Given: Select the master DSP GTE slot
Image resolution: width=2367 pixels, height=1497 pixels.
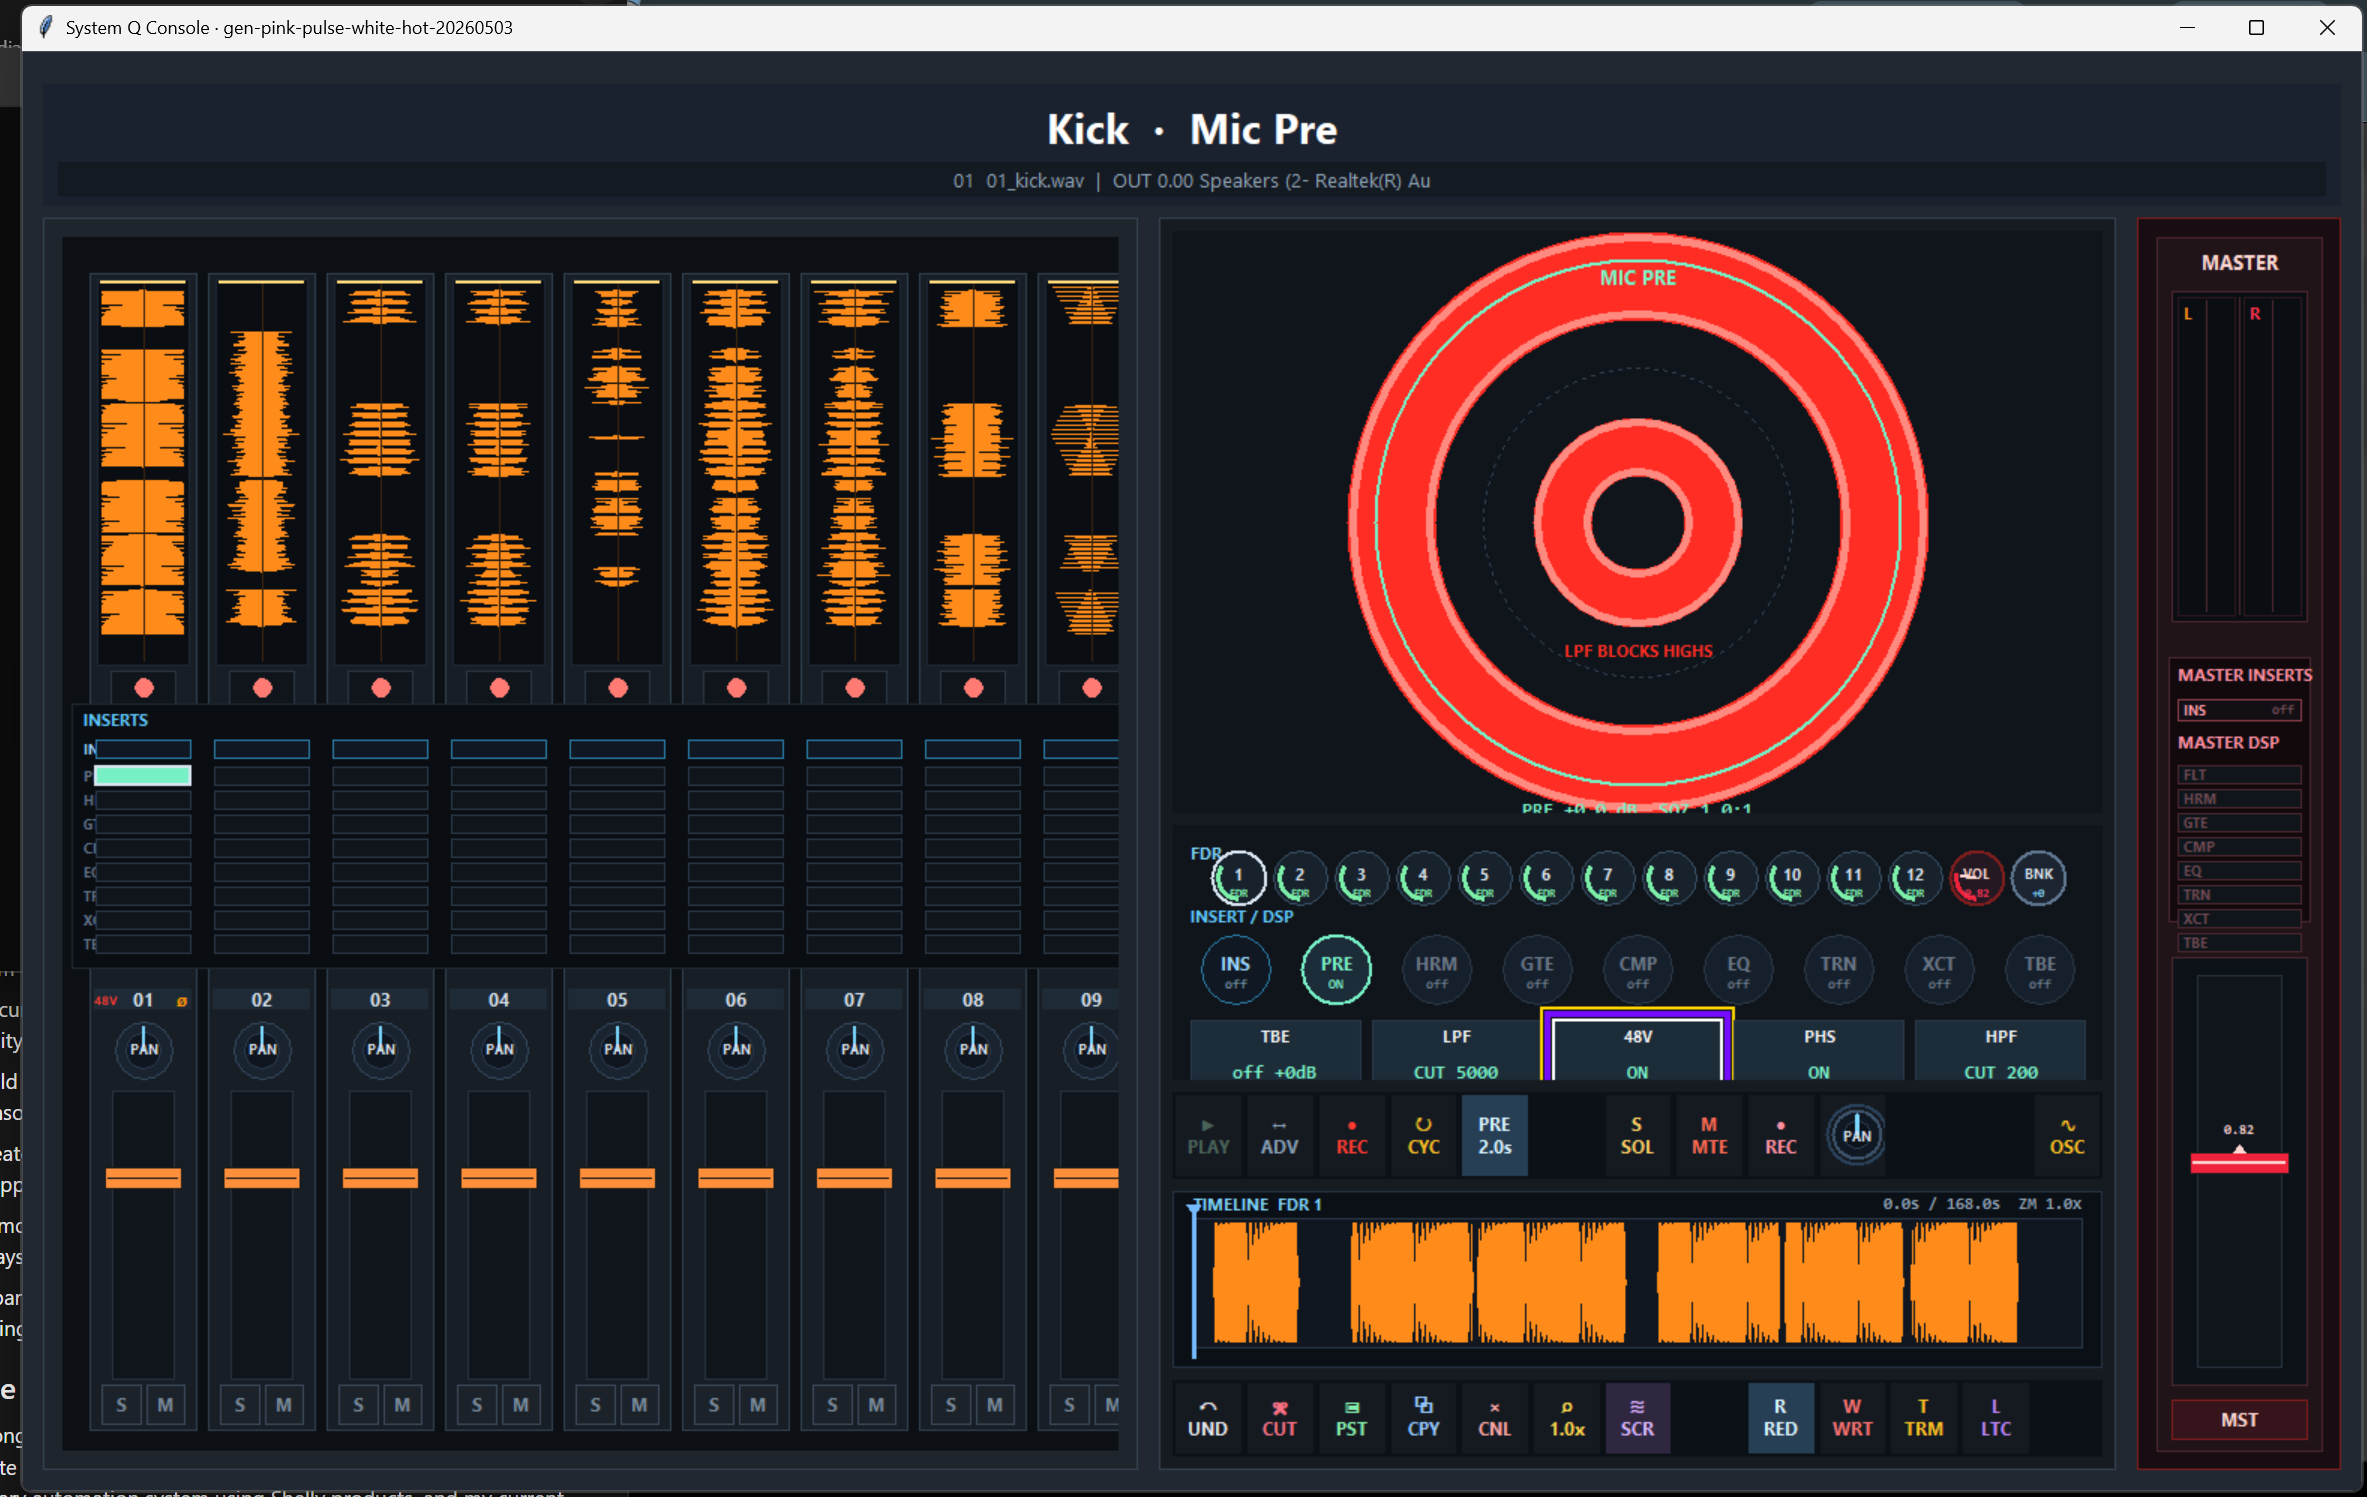Looking at the screenshot, I should click(x=2239, y=823).
